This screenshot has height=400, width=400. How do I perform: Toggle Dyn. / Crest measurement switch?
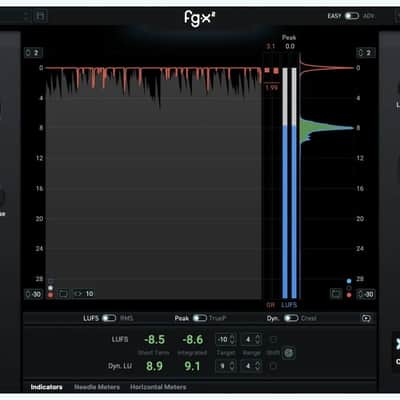[291, 318]
